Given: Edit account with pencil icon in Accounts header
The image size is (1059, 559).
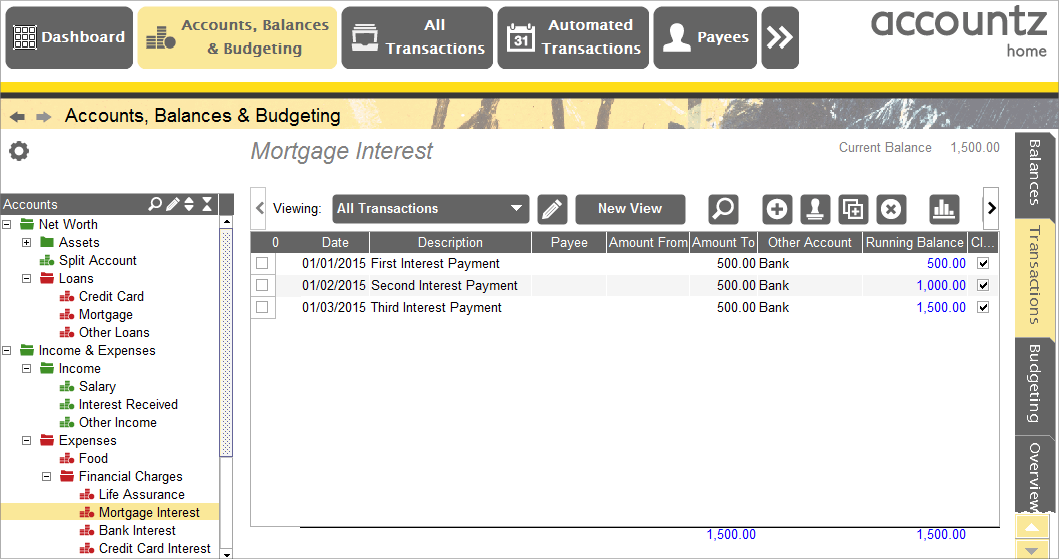Looking at the screenshot, I should (173, 204).
